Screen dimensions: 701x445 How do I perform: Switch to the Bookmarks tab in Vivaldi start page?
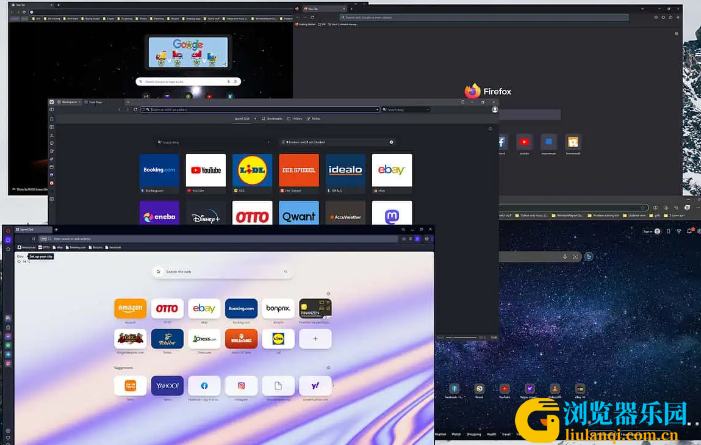click(272, 119)
